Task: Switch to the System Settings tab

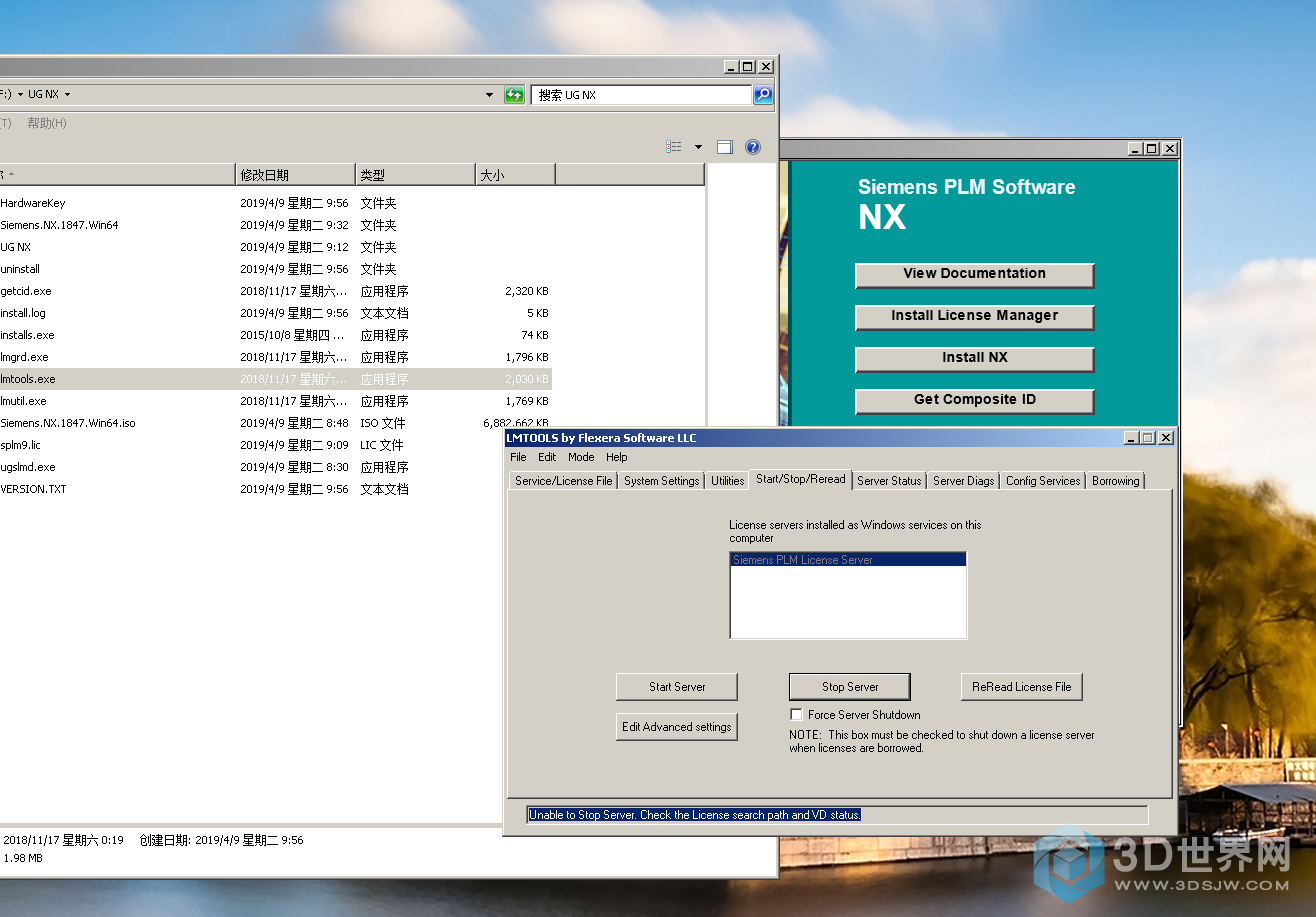Action: click(661, 481)
